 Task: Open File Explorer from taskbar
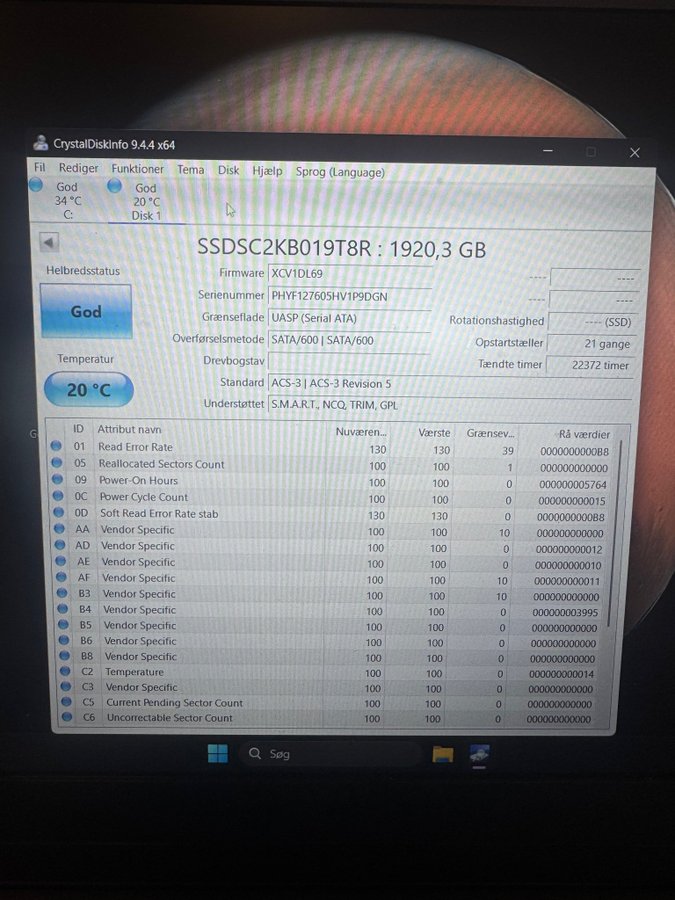(443, 754)
